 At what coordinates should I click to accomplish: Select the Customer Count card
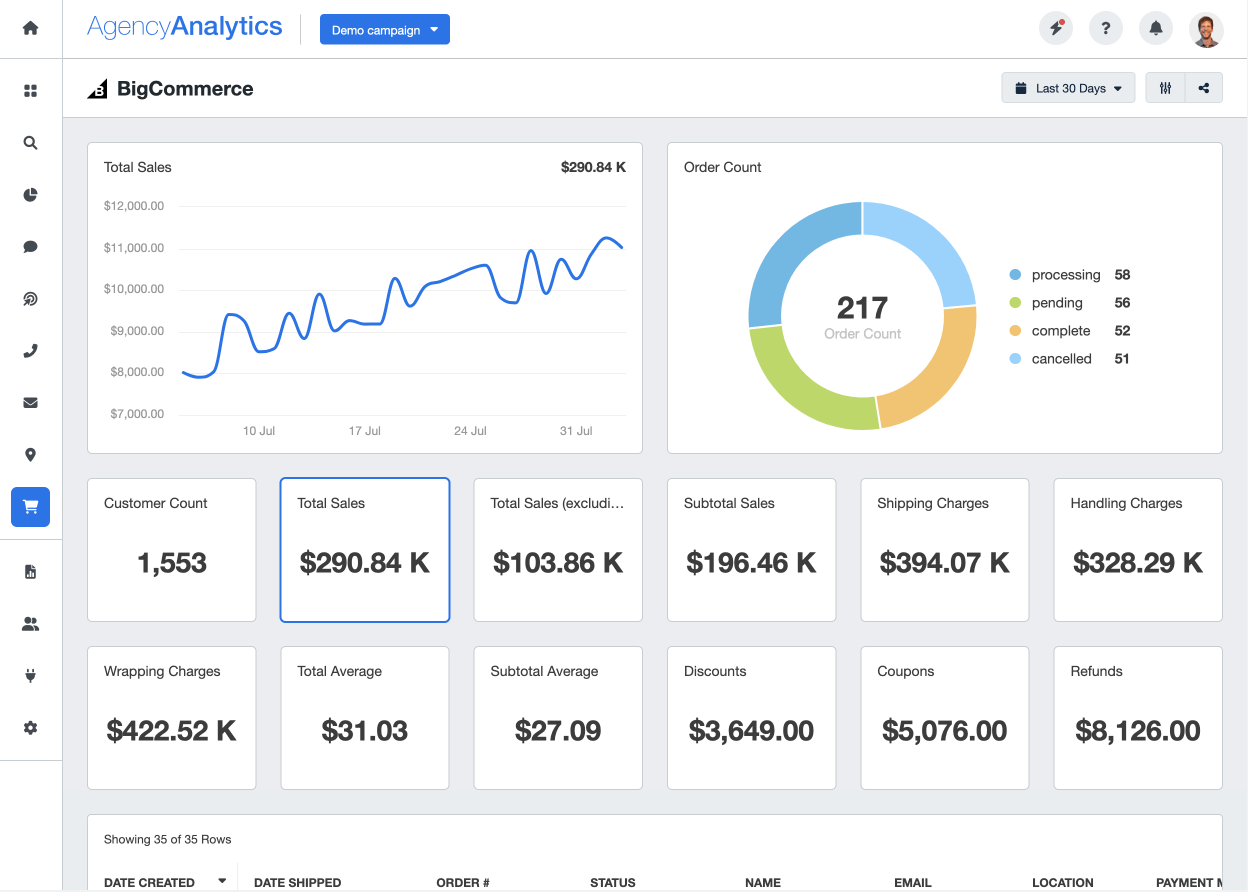[172, 550]
